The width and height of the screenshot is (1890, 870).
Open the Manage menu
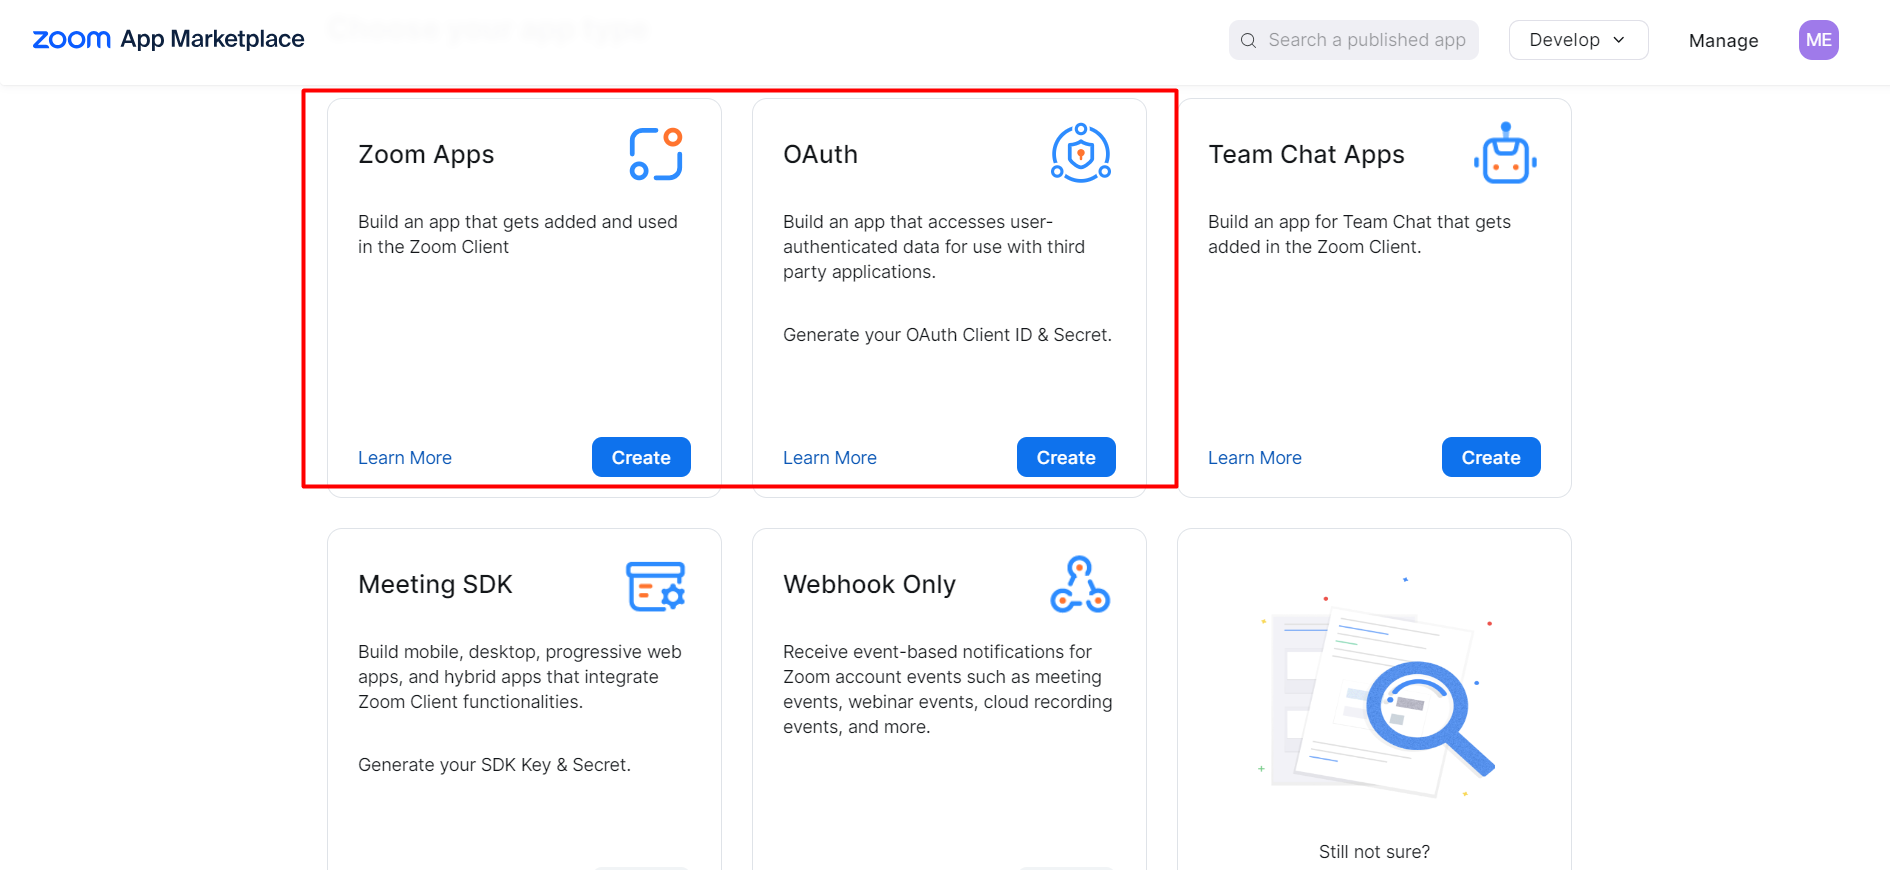pyautogui.click(x=1723, y=41)
